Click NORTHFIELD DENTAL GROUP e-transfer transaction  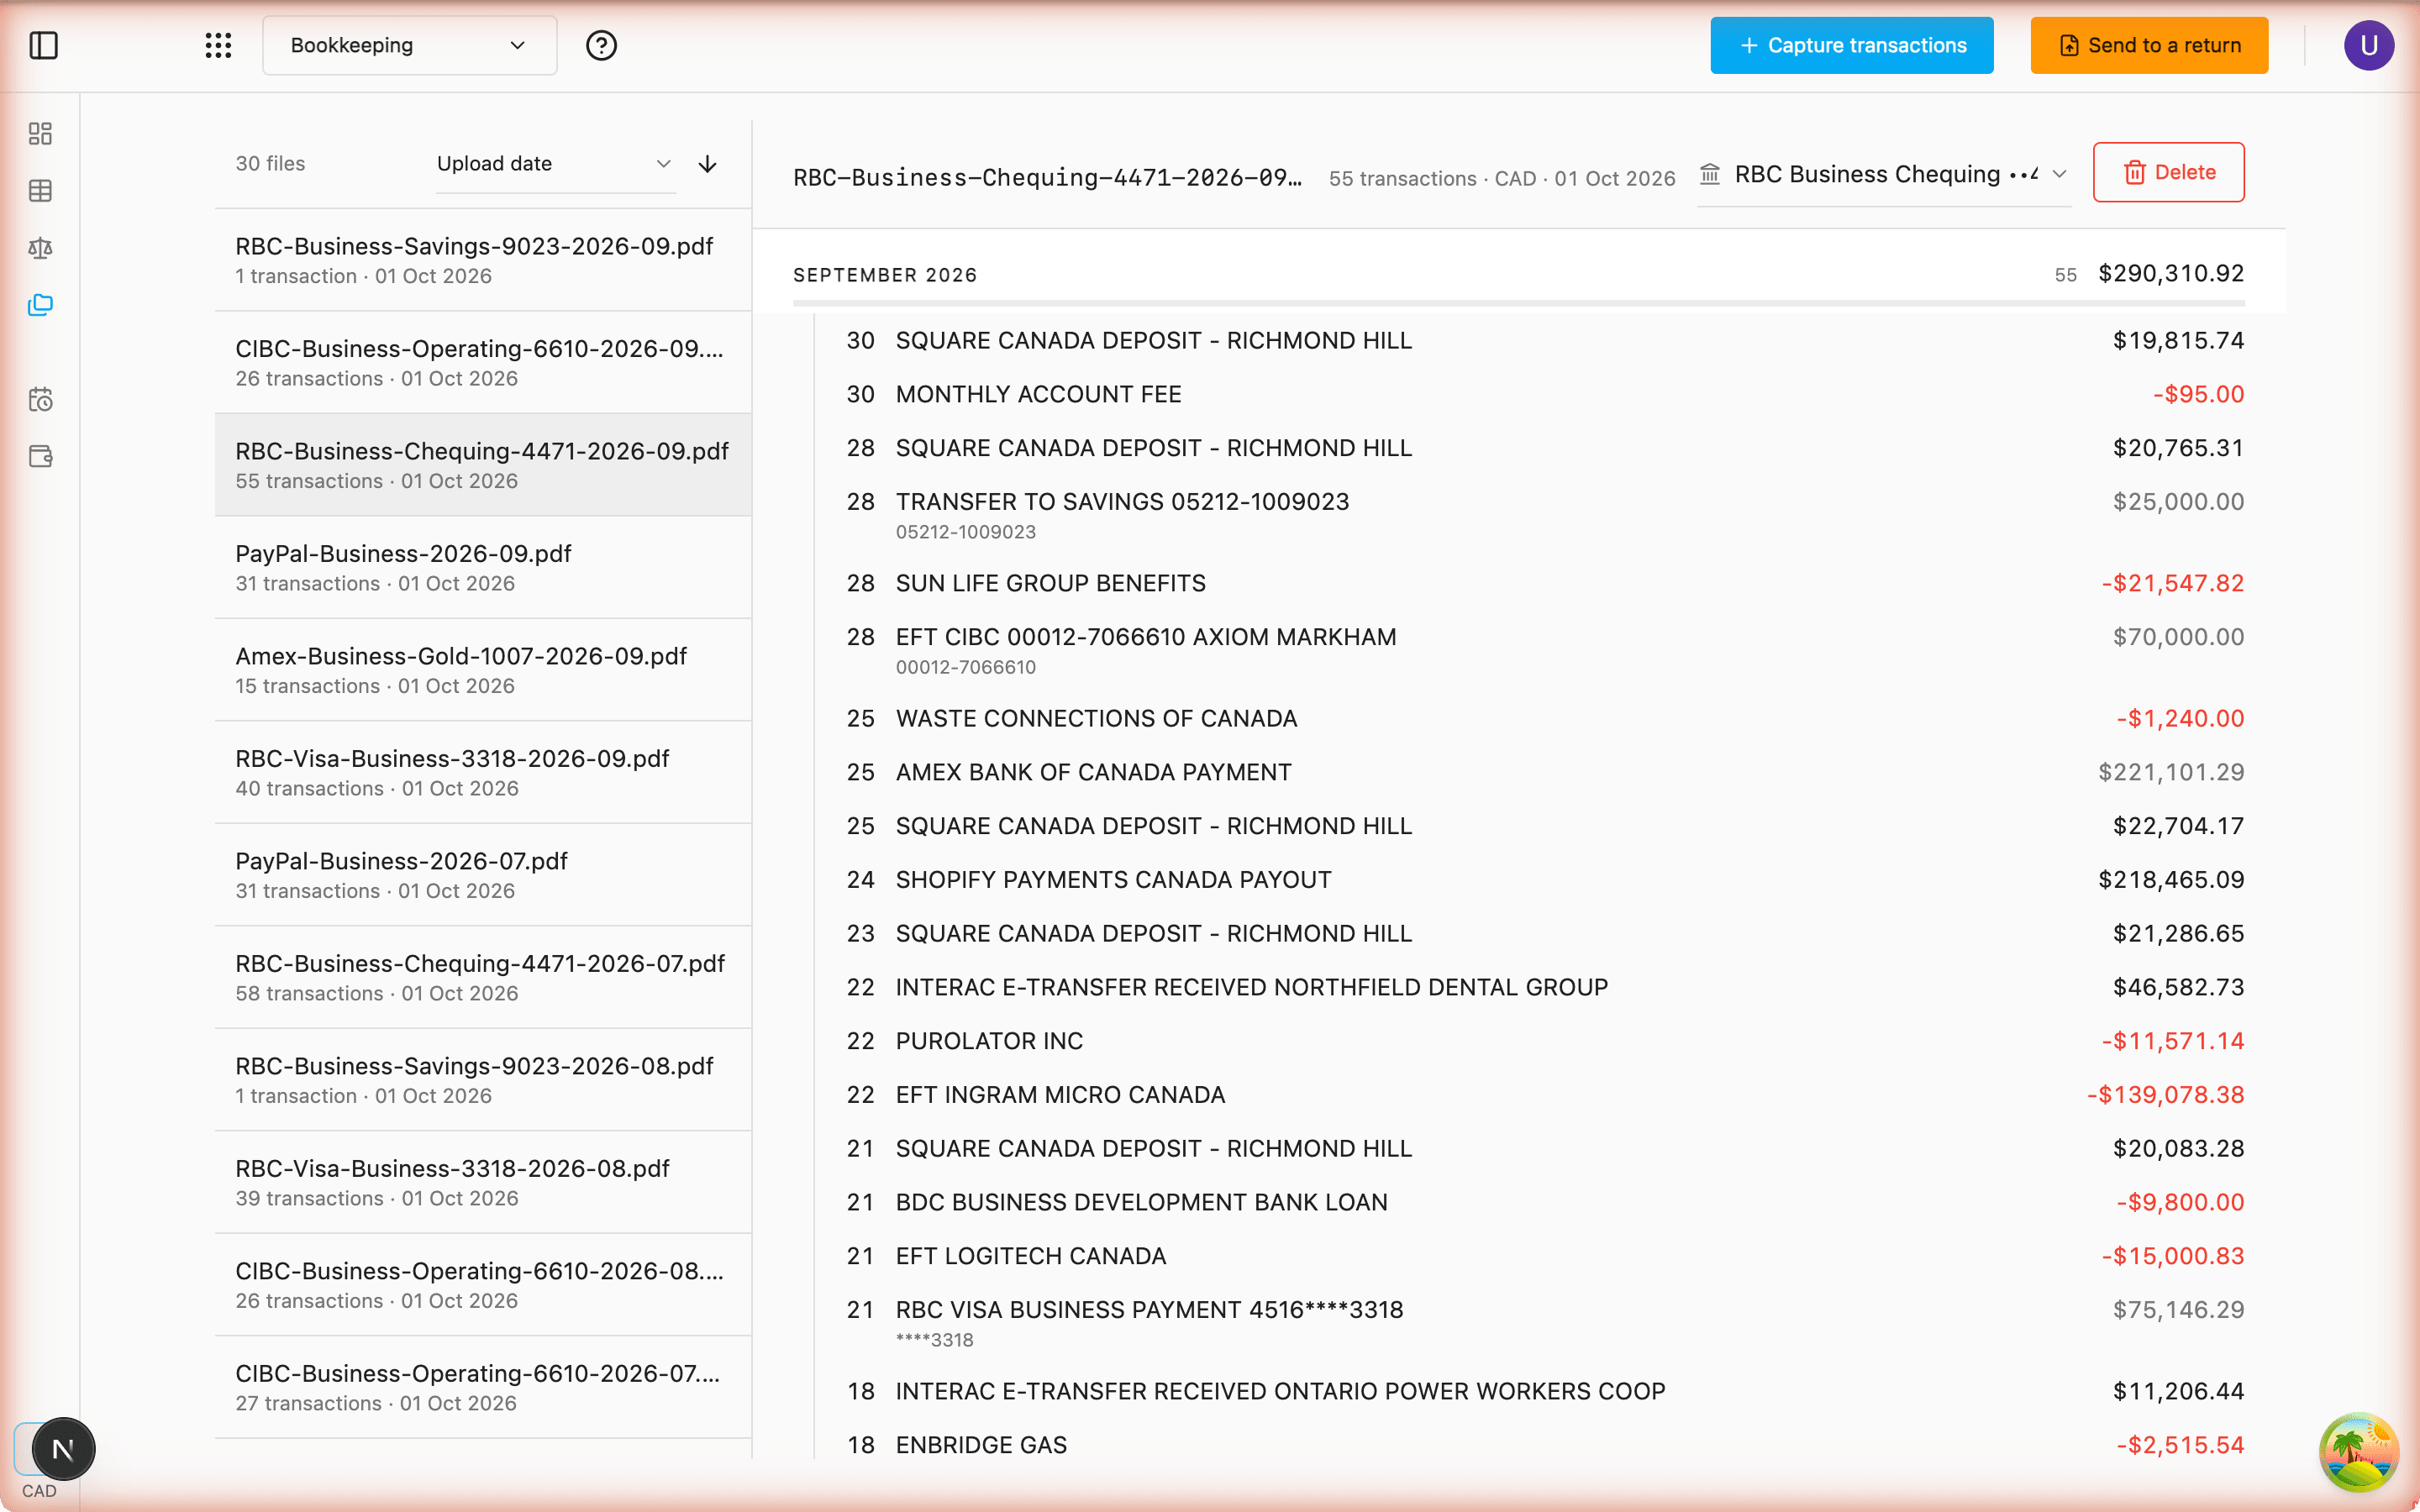pyautogui.click(x=1545, y=987)
